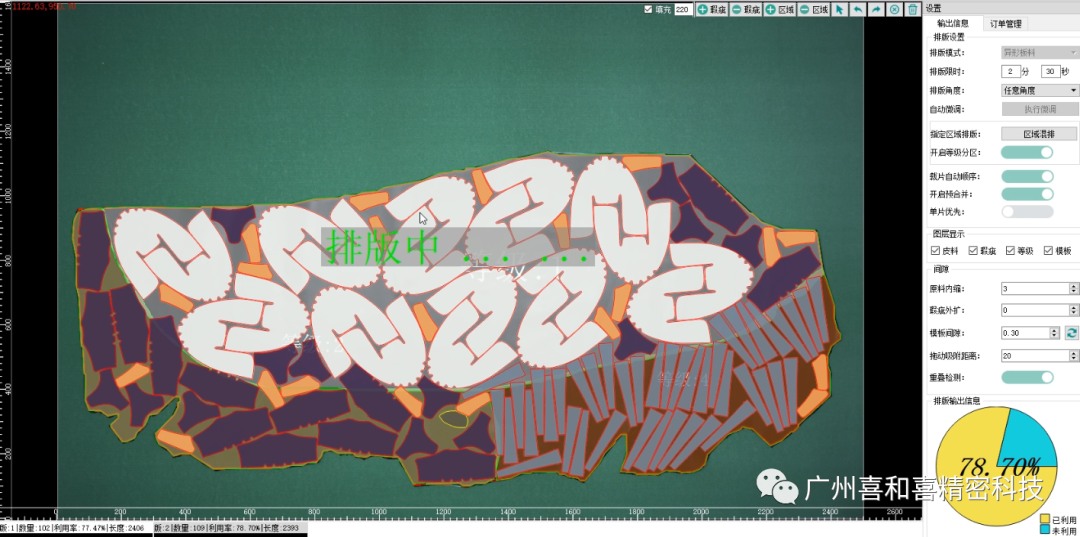Click the cyan 未利用 legend swatch
The image size is (1080, 537).
click(1046, 528)
